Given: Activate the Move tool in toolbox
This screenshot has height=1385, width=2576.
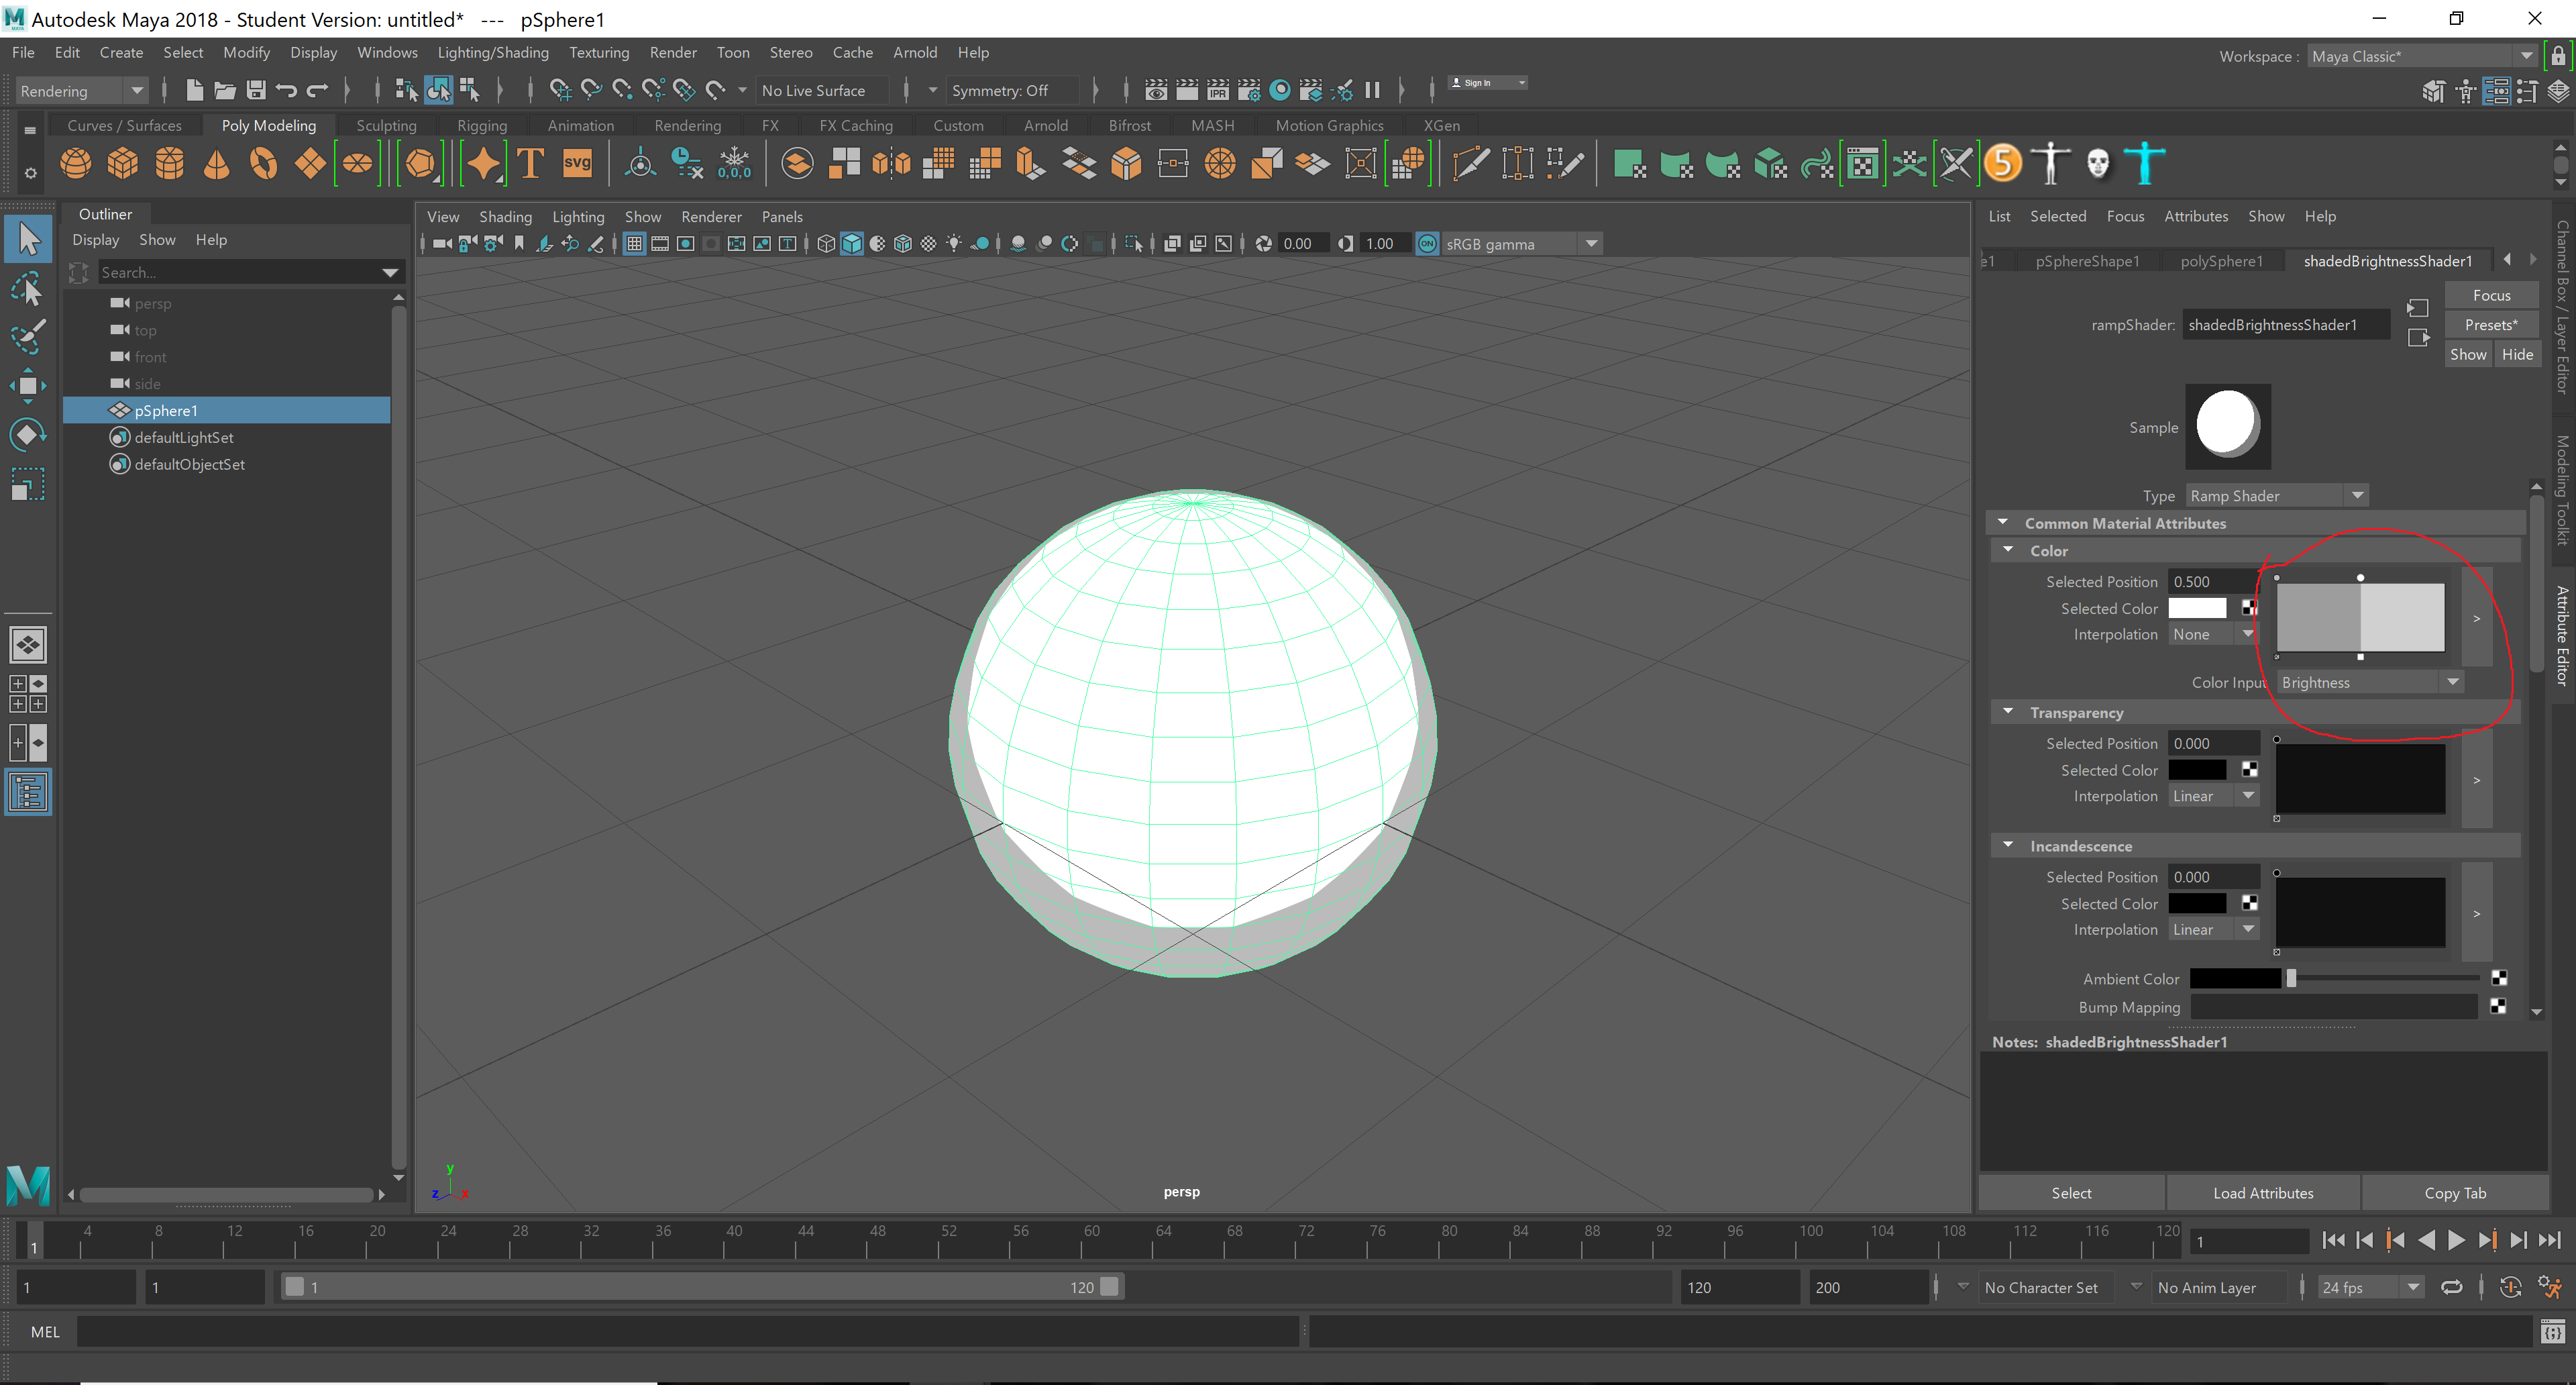Looking at the screenshot, I should point(28,386).
